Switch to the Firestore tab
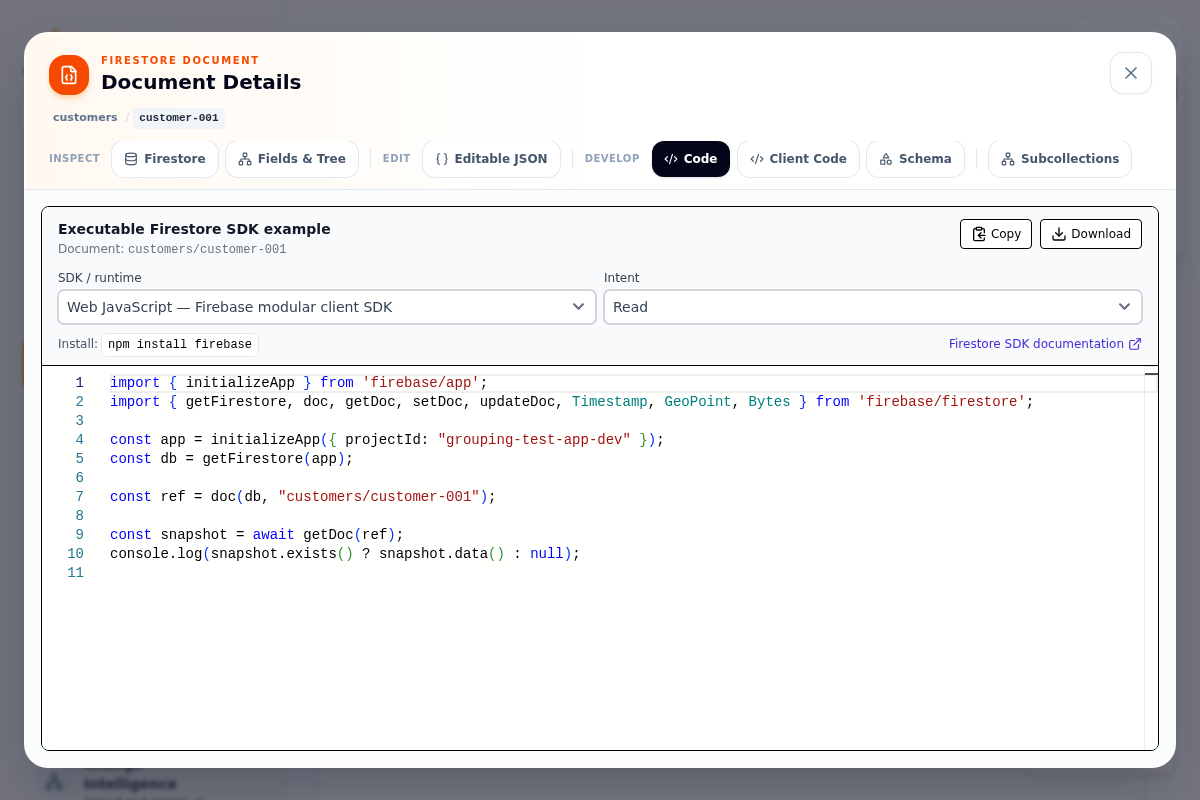Viewport: 1200px width, 800px height. coord(165,159)
